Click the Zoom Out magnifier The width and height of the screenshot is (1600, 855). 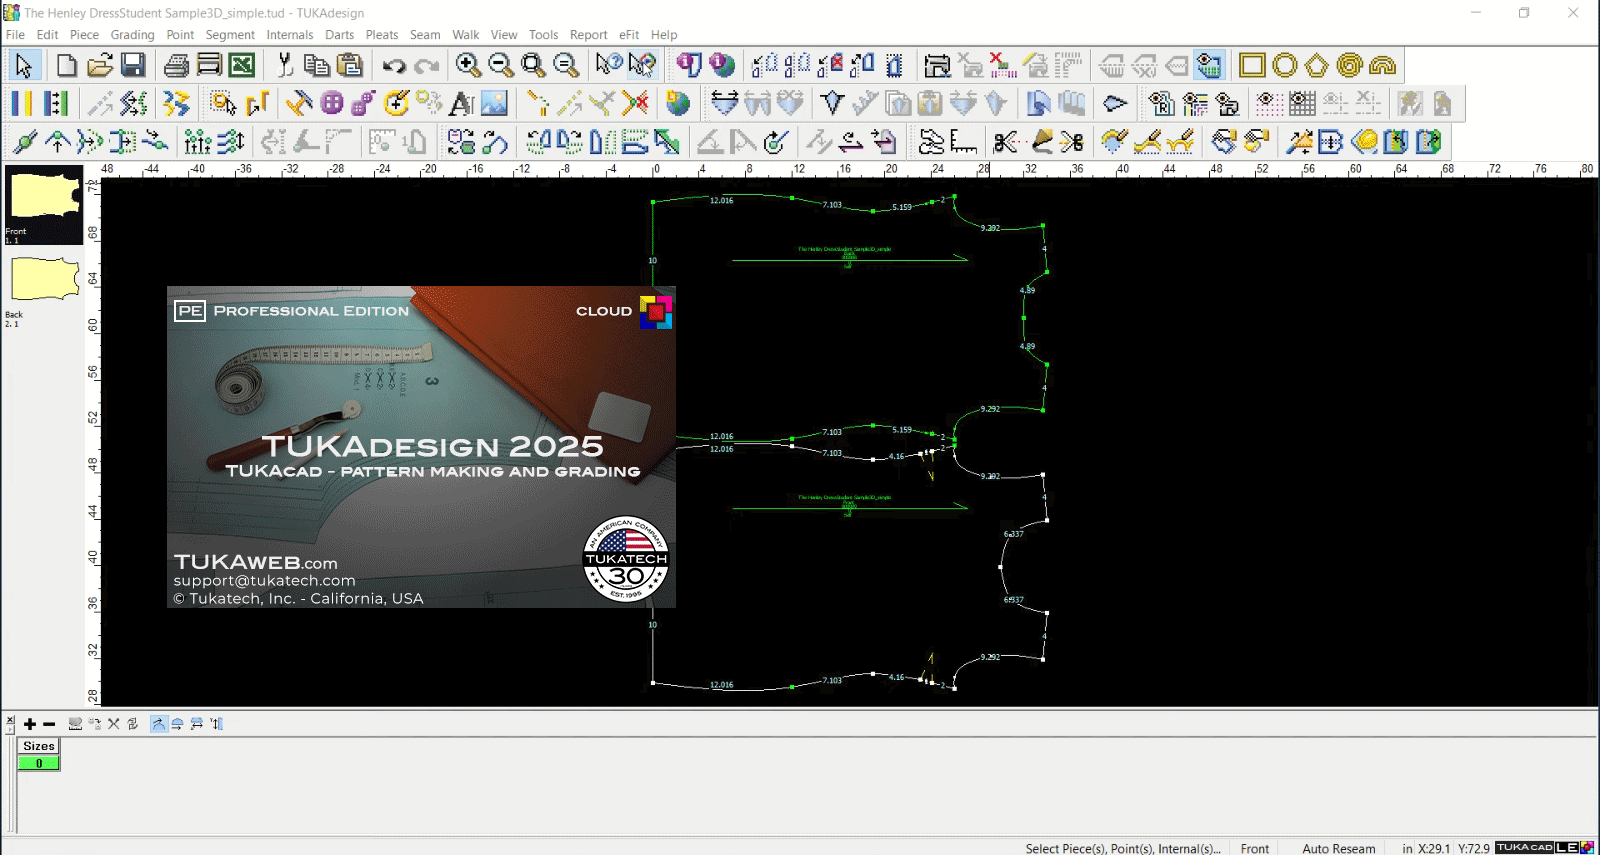[501, 66]
